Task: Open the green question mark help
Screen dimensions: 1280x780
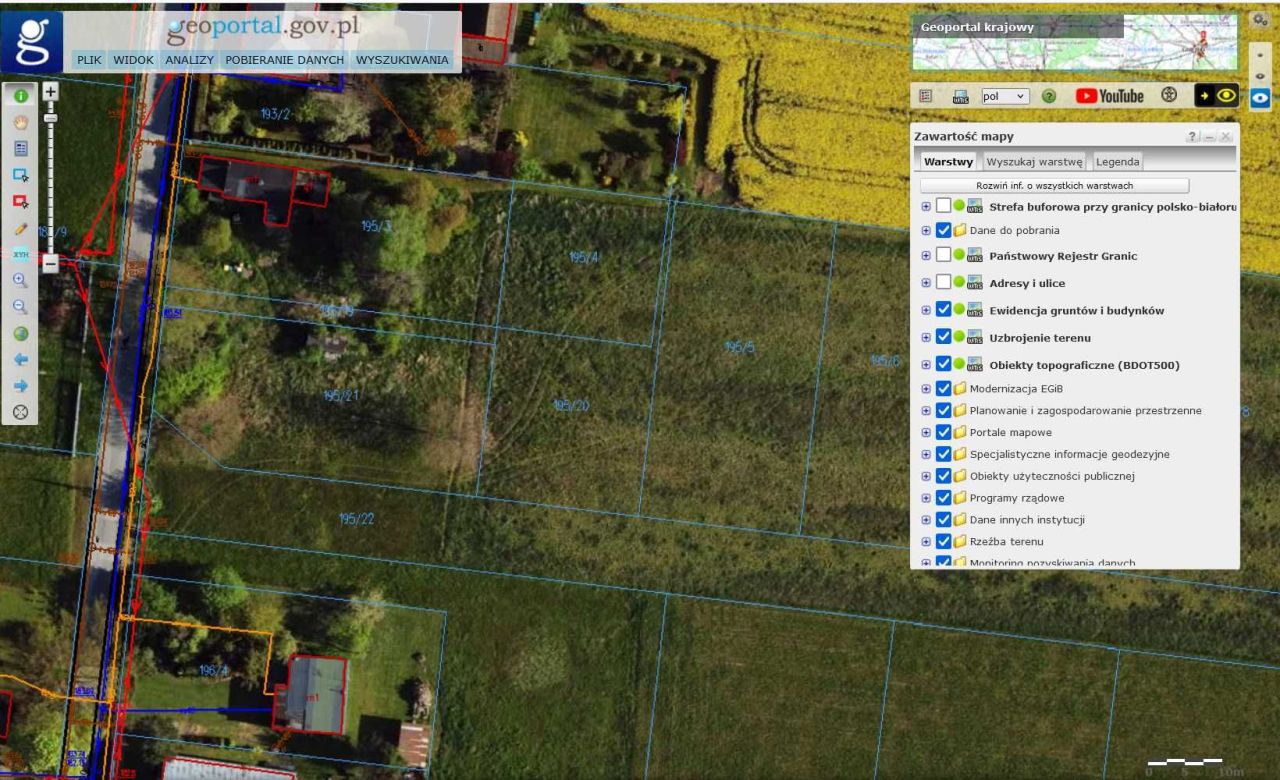Action: (1049, 96)
